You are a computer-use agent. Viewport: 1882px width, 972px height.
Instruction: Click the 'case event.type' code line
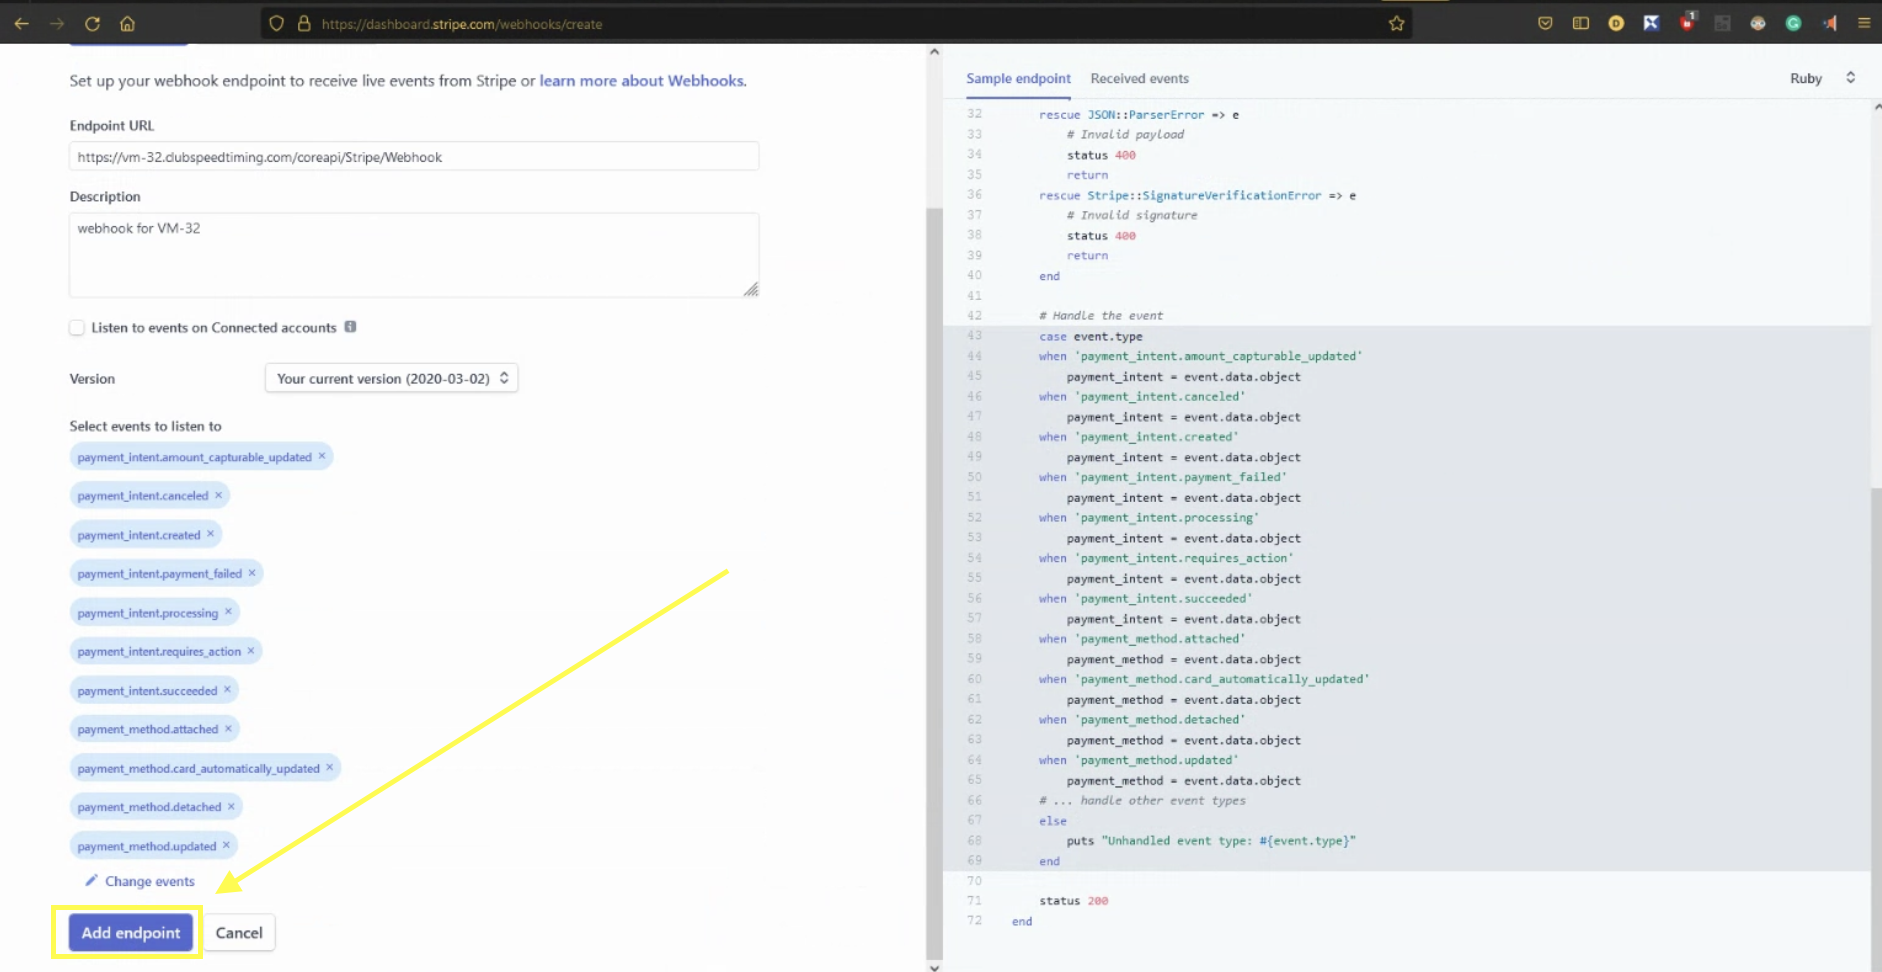pyautogui.click(x=1090, y=336)
